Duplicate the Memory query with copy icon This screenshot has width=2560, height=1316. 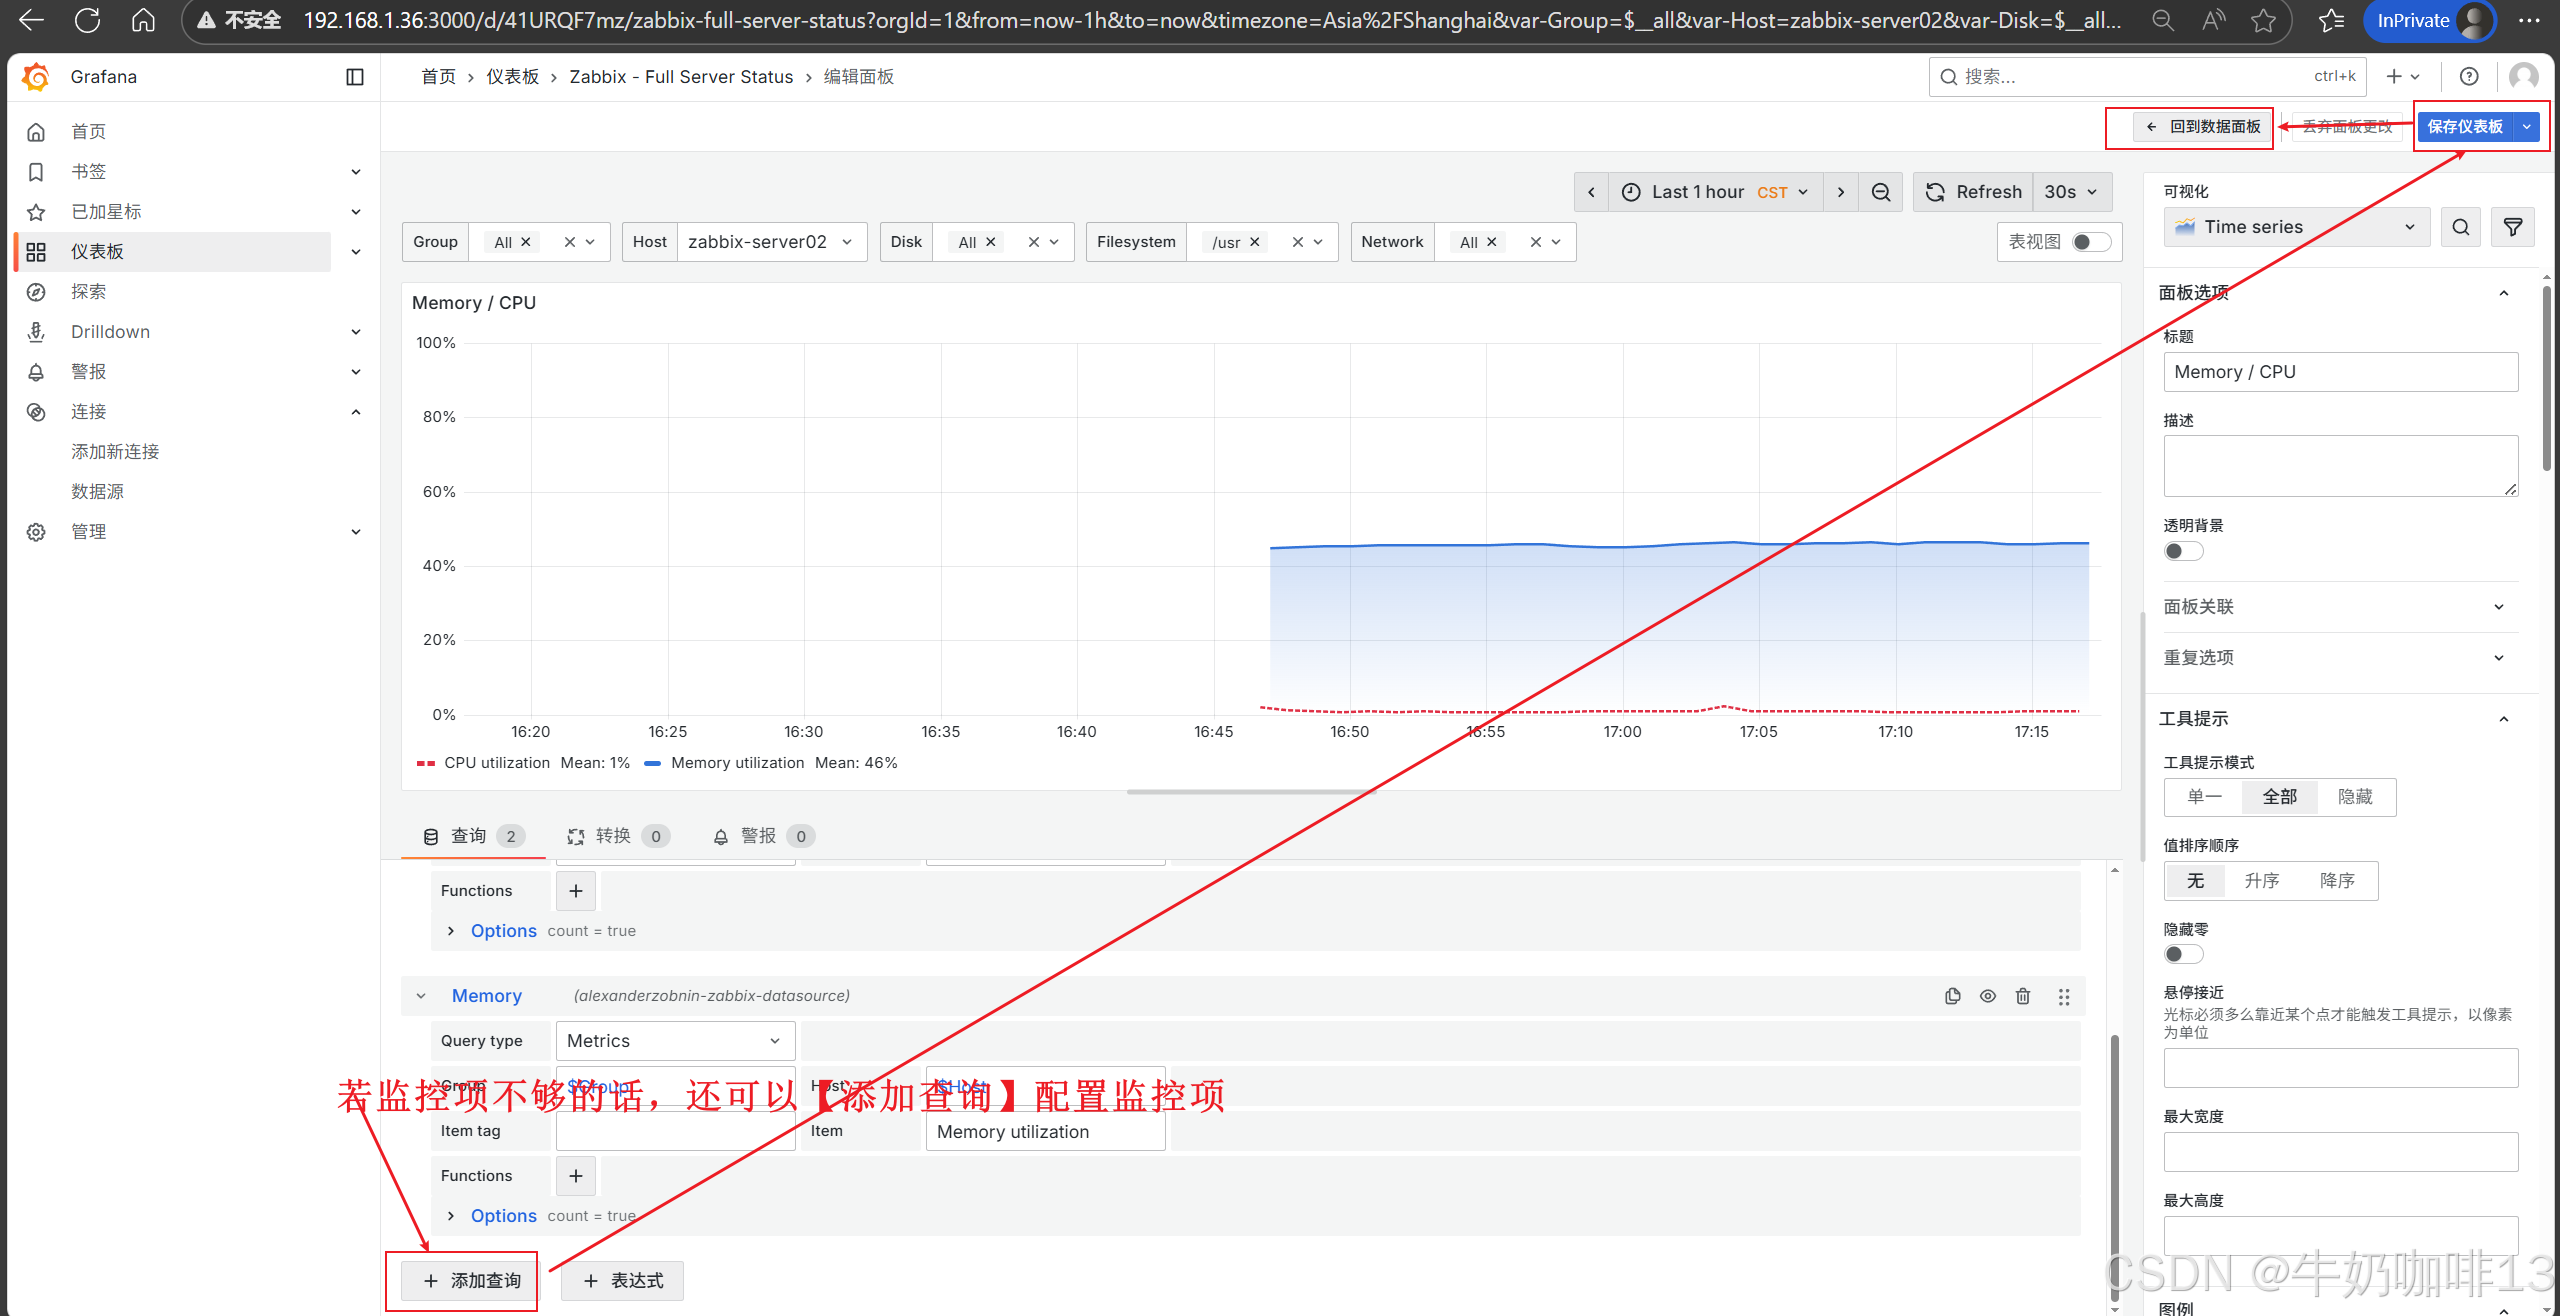pos(1952,996)
